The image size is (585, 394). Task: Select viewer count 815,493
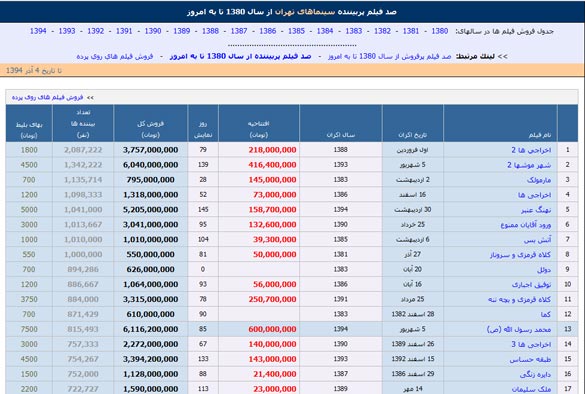[83, 329]
